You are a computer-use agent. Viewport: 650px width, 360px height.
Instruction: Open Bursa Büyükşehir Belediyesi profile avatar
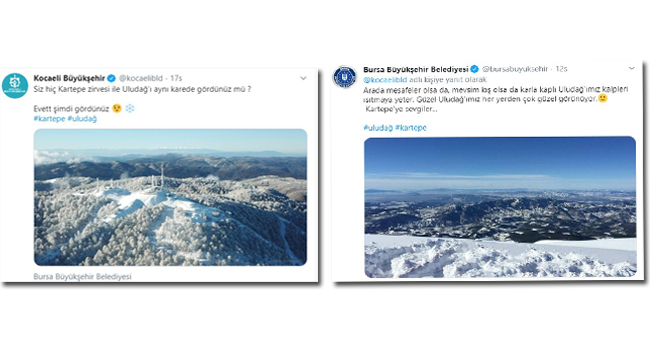(344, 77)
